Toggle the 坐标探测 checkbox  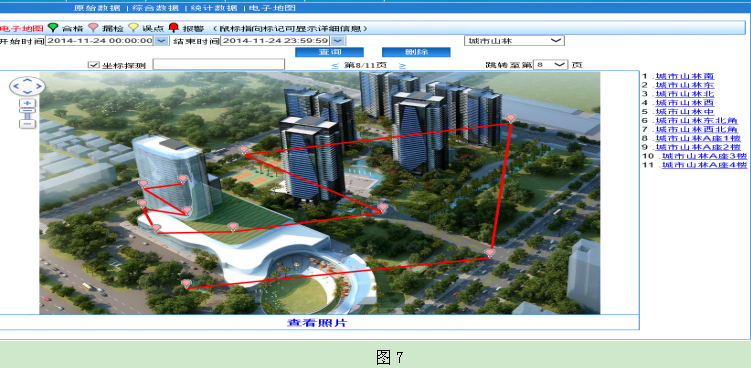click(93, 65)
